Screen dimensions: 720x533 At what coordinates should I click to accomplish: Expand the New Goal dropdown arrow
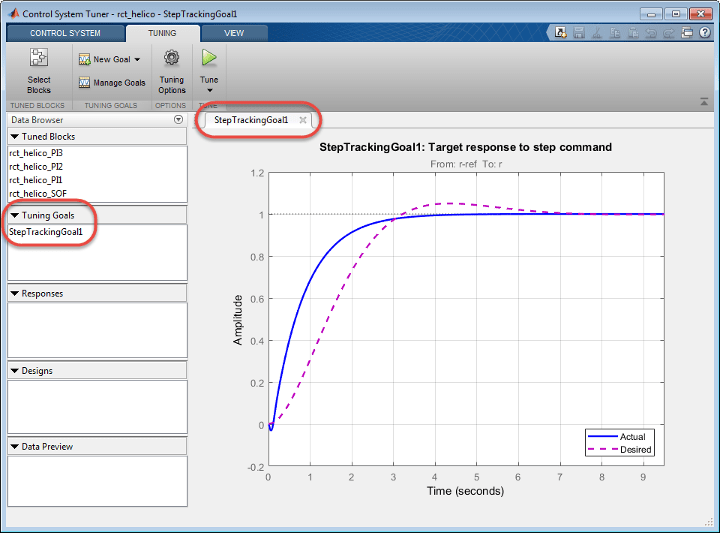coord(137,60)
